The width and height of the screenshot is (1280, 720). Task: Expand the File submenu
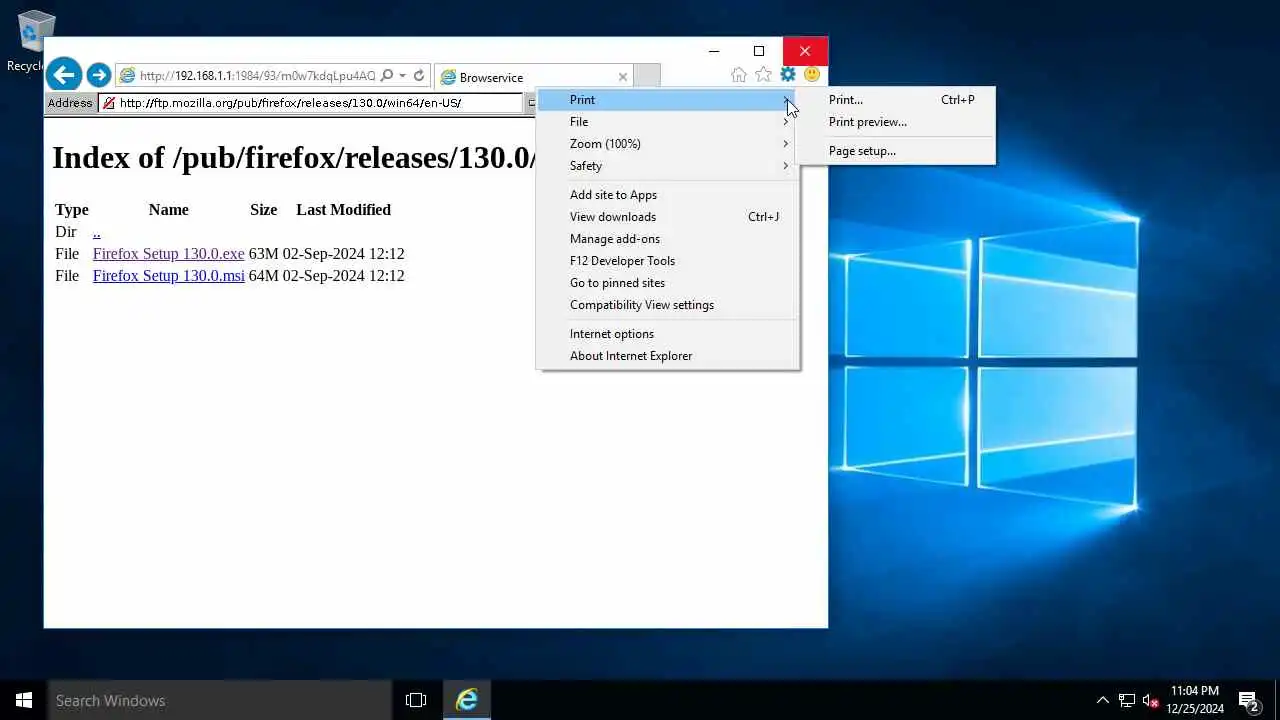click(667, 122)
